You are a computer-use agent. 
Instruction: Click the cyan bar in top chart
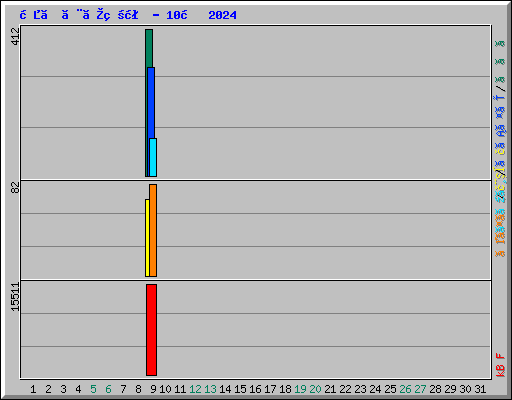click(153, 157)
